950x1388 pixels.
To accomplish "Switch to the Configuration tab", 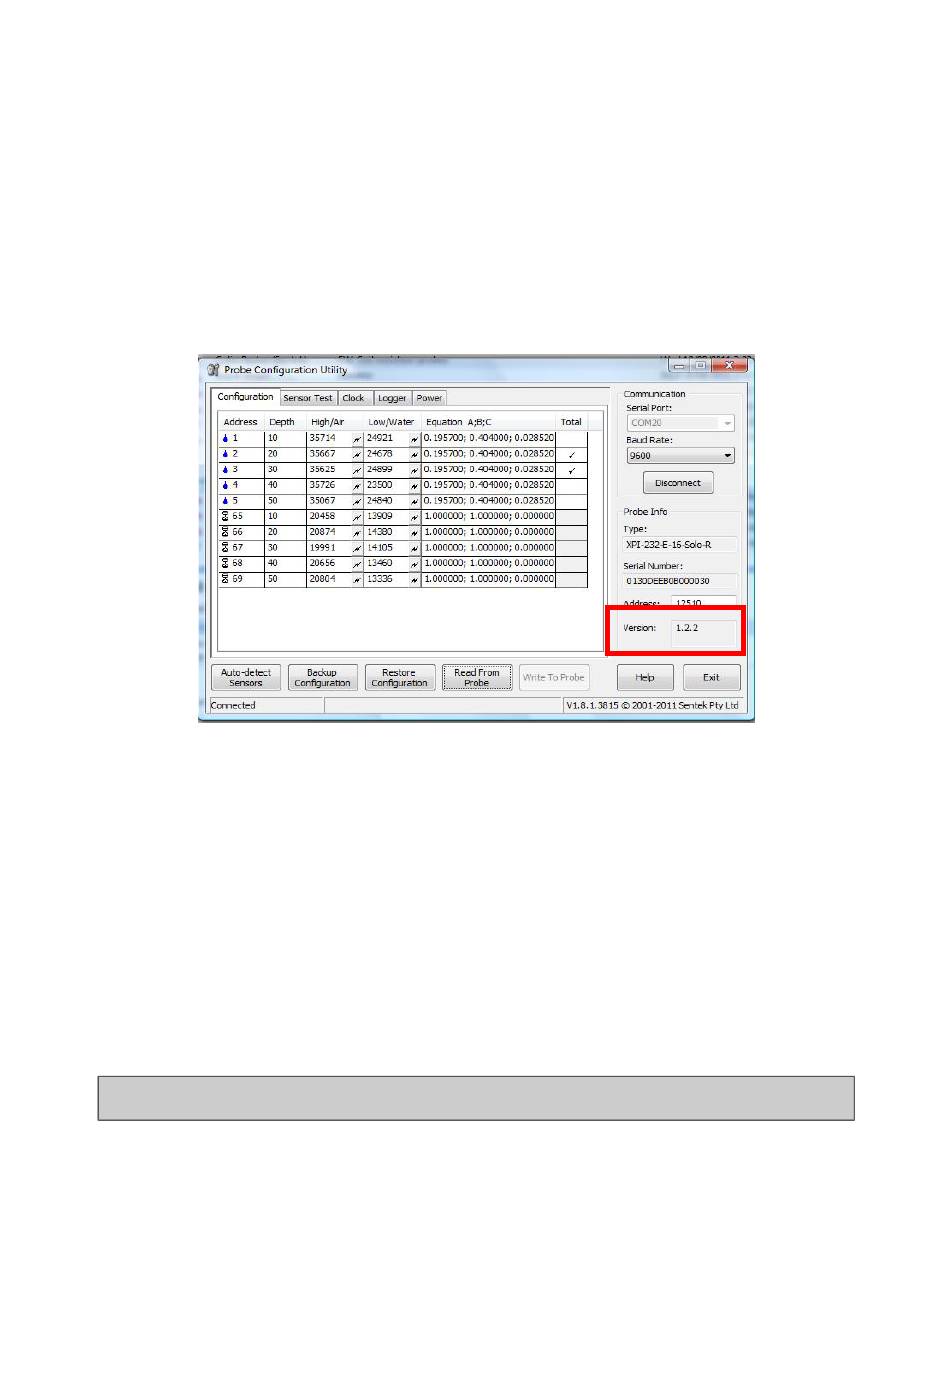I will 245,397.
